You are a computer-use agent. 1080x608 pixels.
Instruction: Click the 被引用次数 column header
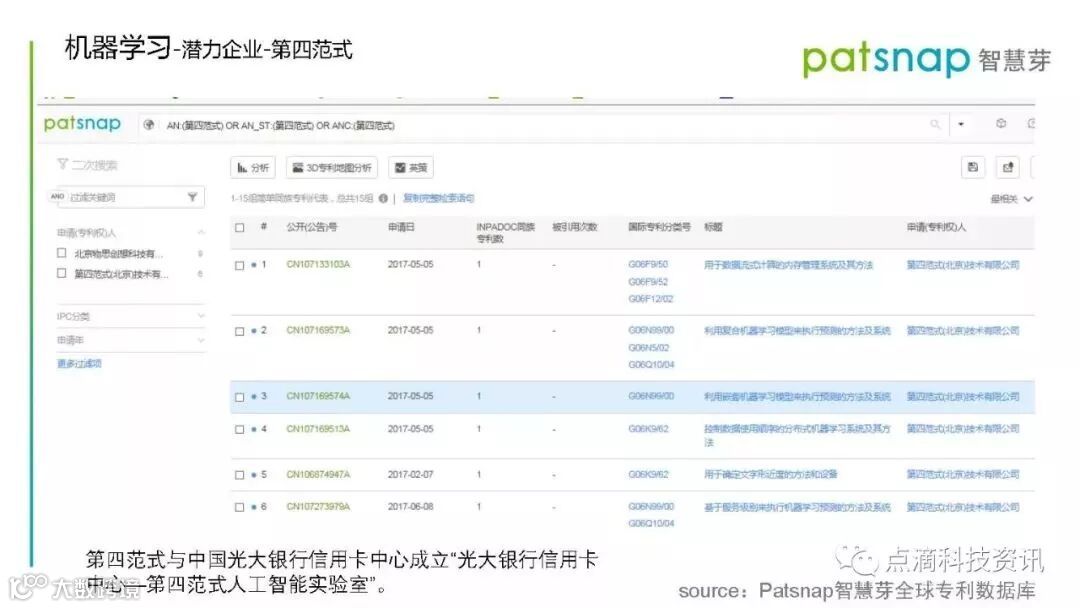[574, 227]
